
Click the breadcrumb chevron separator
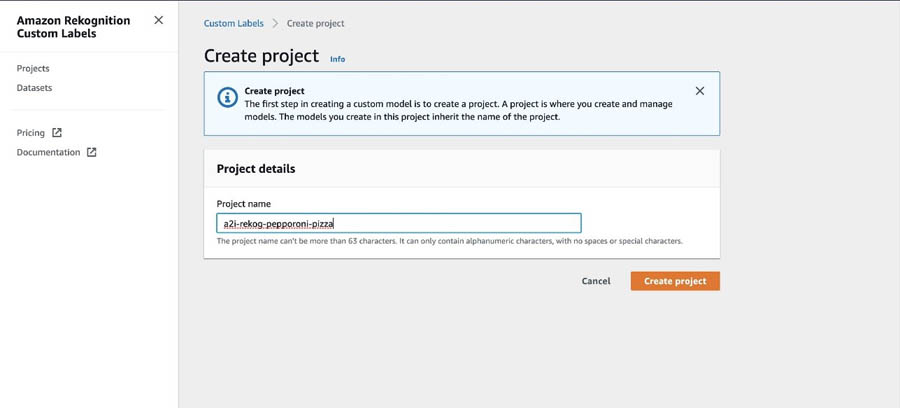(x=275, y=24)
